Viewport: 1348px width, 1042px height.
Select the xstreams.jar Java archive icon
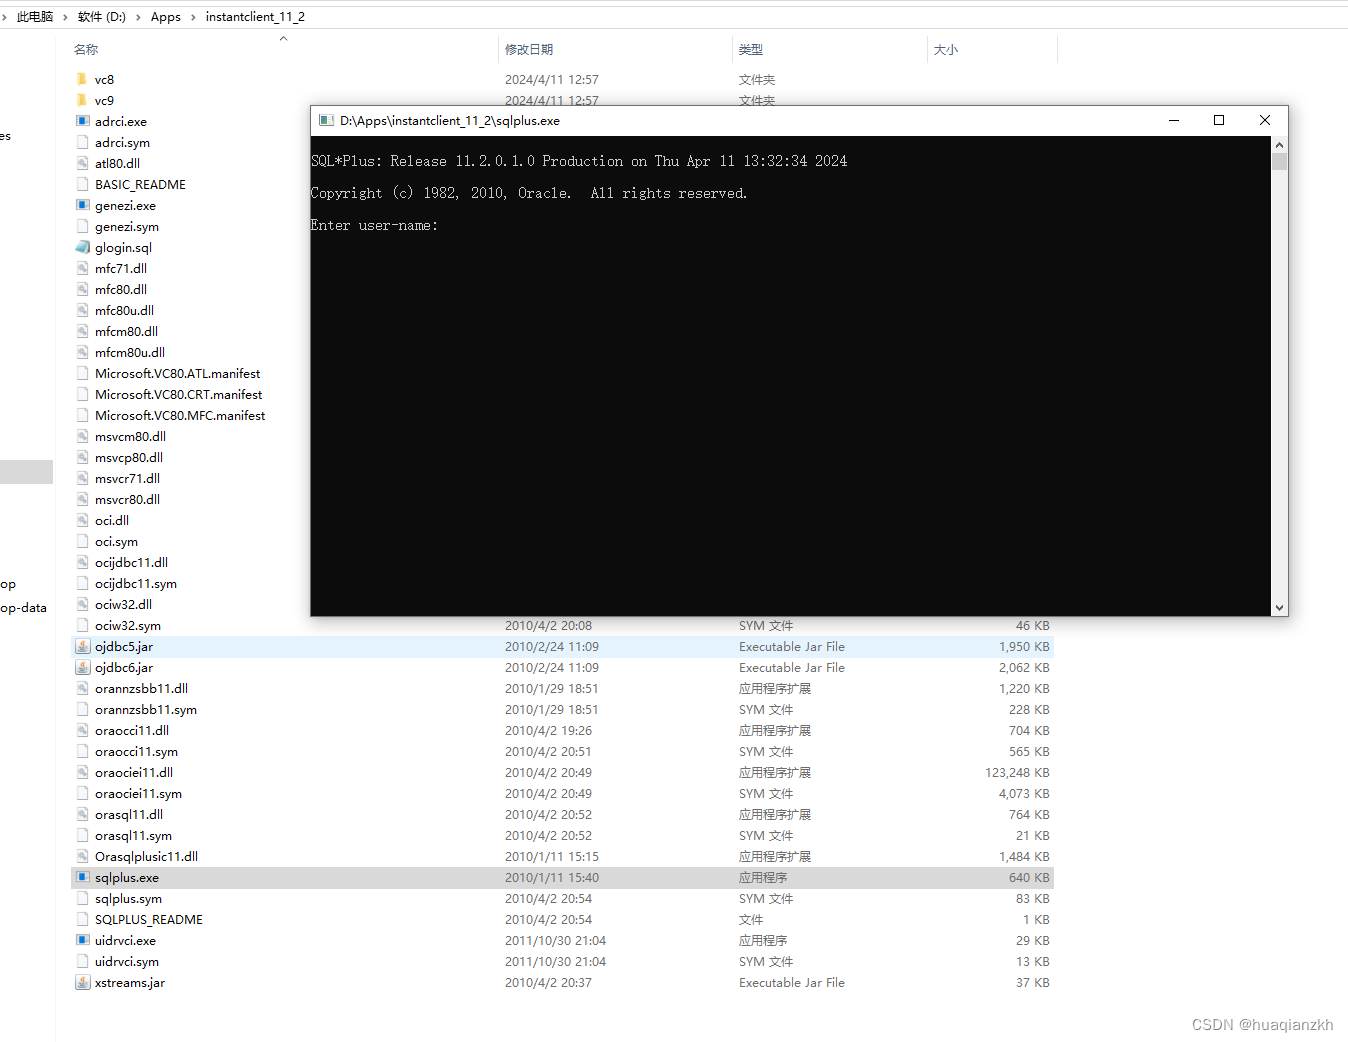tap(82, 982)
